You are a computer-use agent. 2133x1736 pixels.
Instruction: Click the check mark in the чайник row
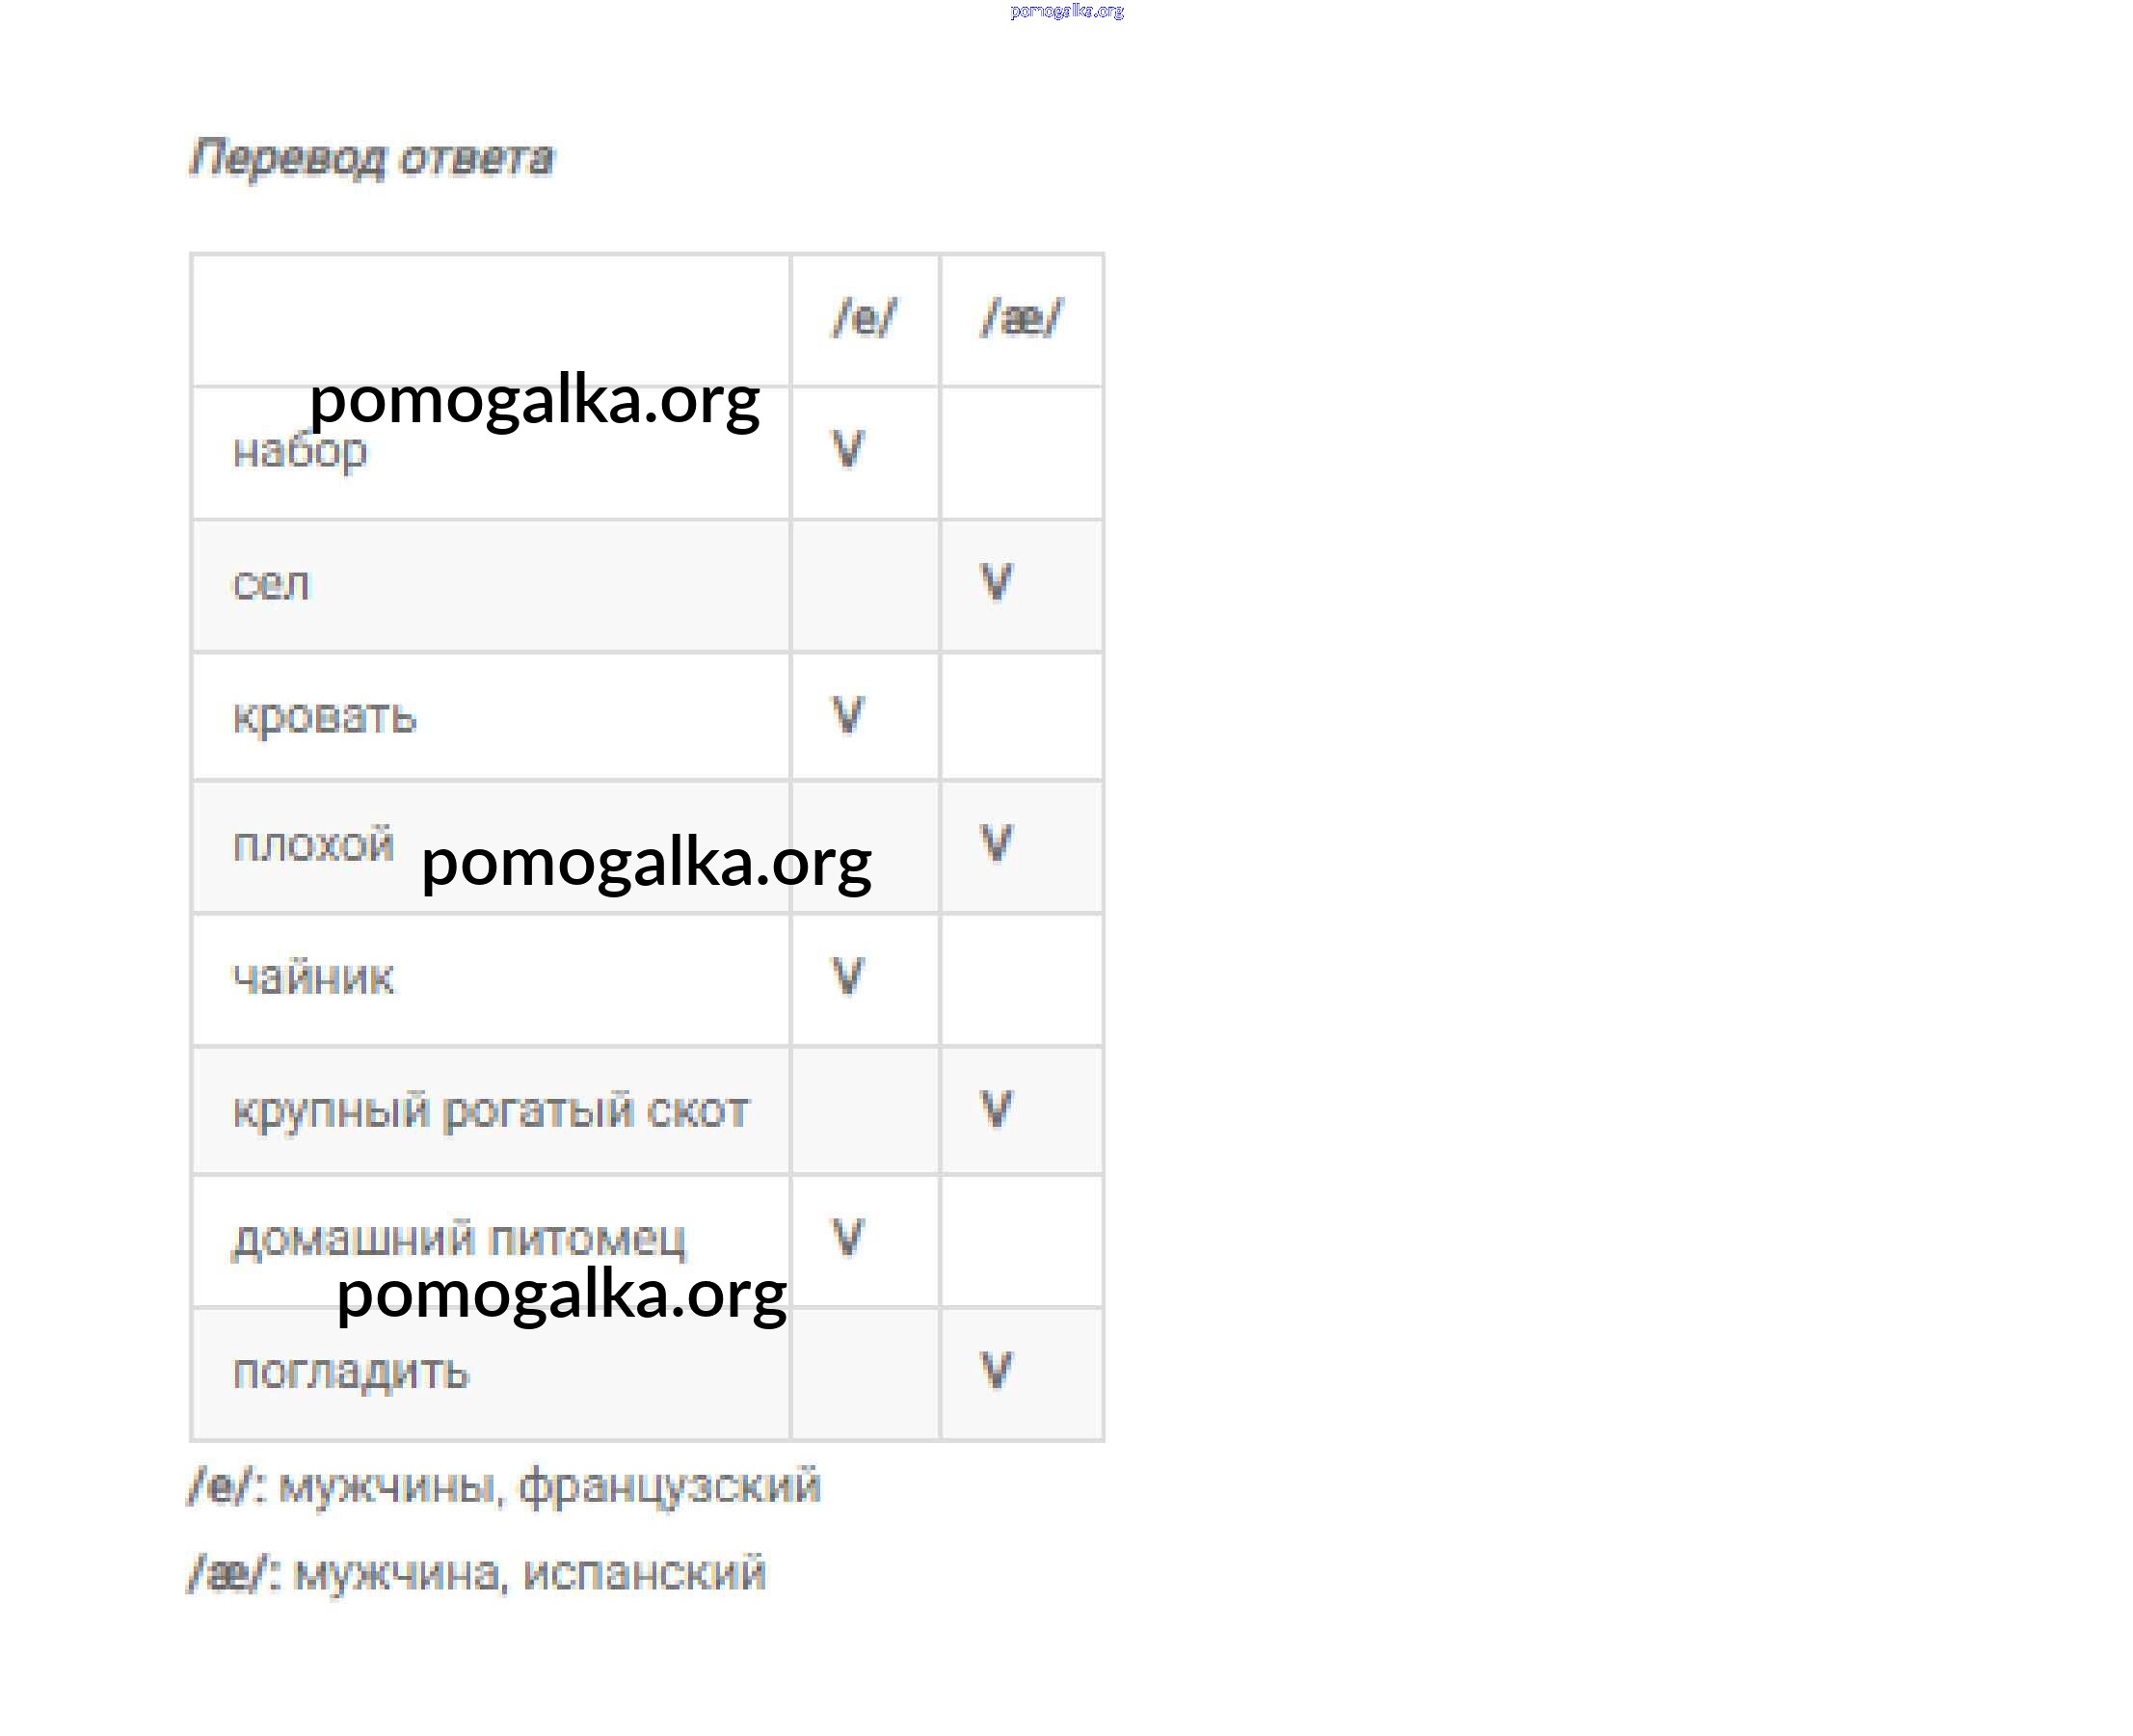[x=848, y=977]
